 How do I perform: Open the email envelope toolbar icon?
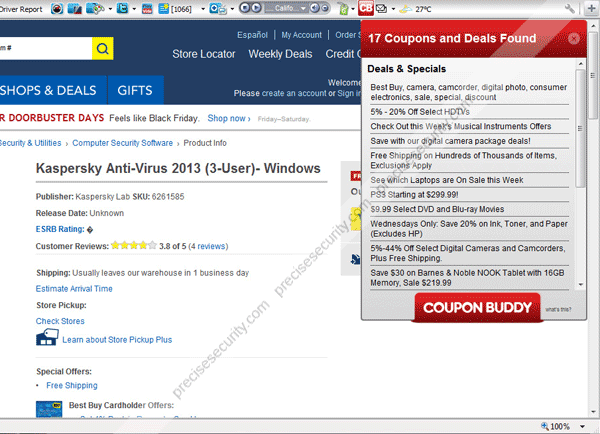tap(382, 8)
